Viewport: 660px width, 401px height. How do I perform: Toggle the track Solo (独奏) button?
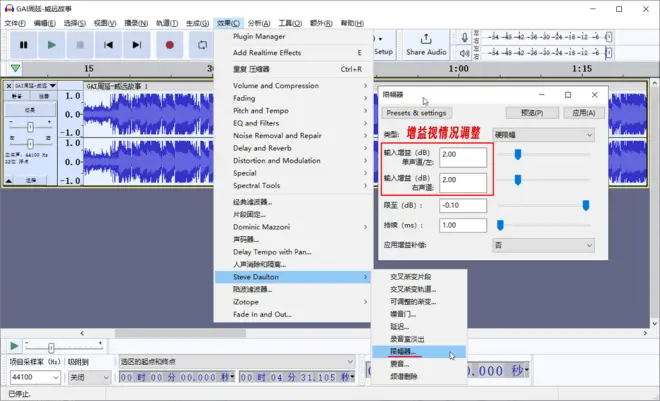43,96
